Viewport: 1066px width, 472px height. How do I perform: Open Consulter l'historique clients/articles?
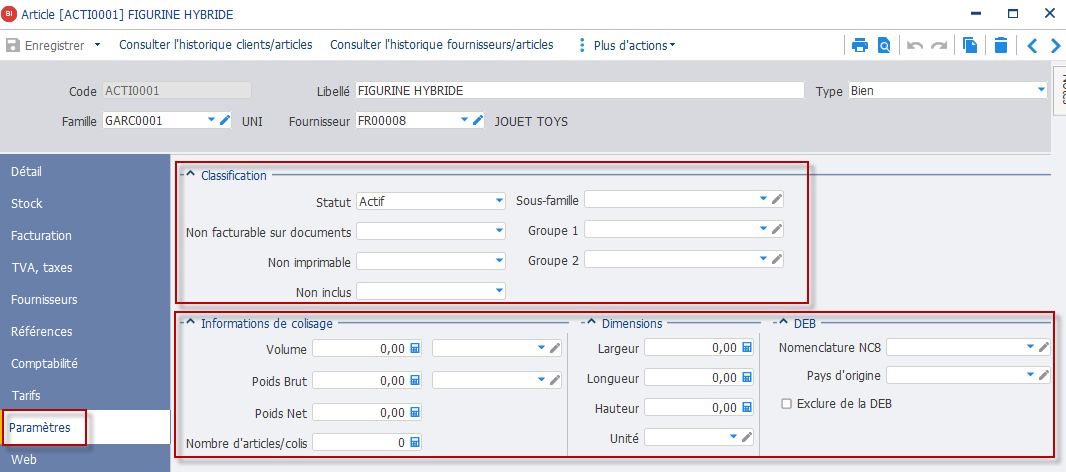(216, 45)
